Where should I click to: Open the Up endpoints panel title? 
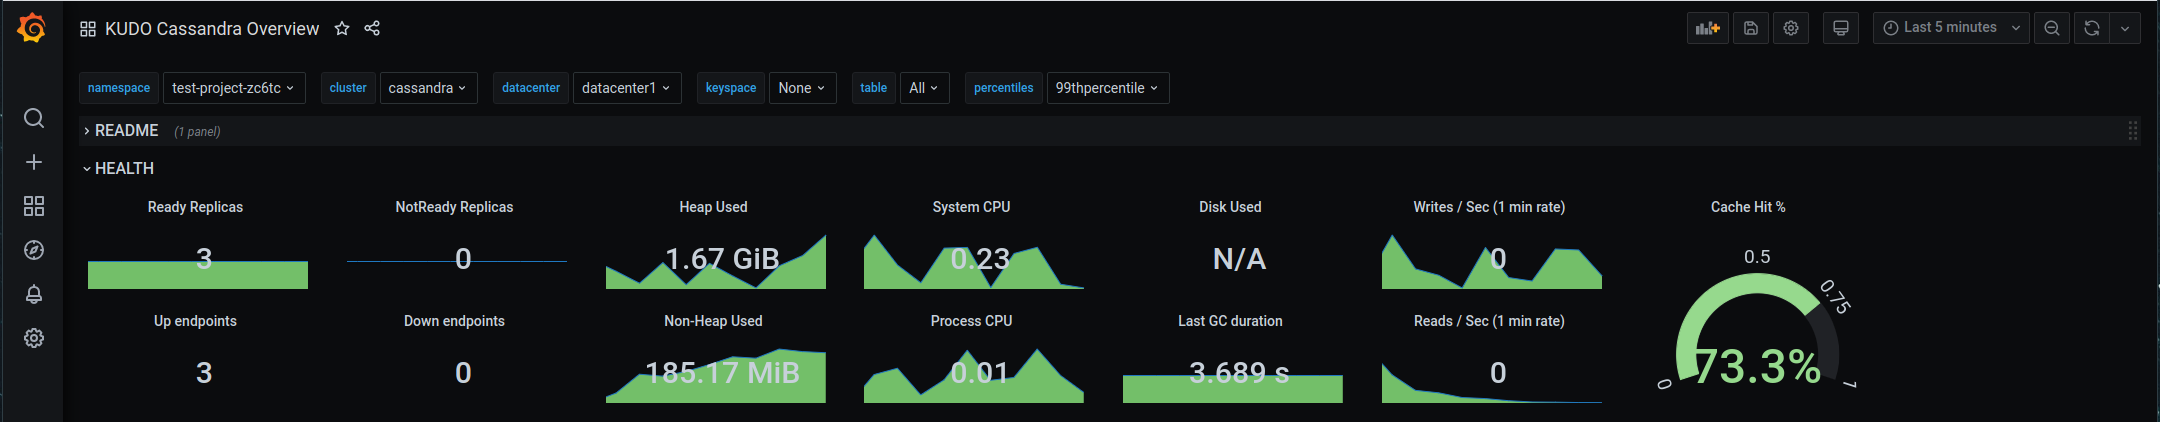pyautogui.click(x=195, y=321)
